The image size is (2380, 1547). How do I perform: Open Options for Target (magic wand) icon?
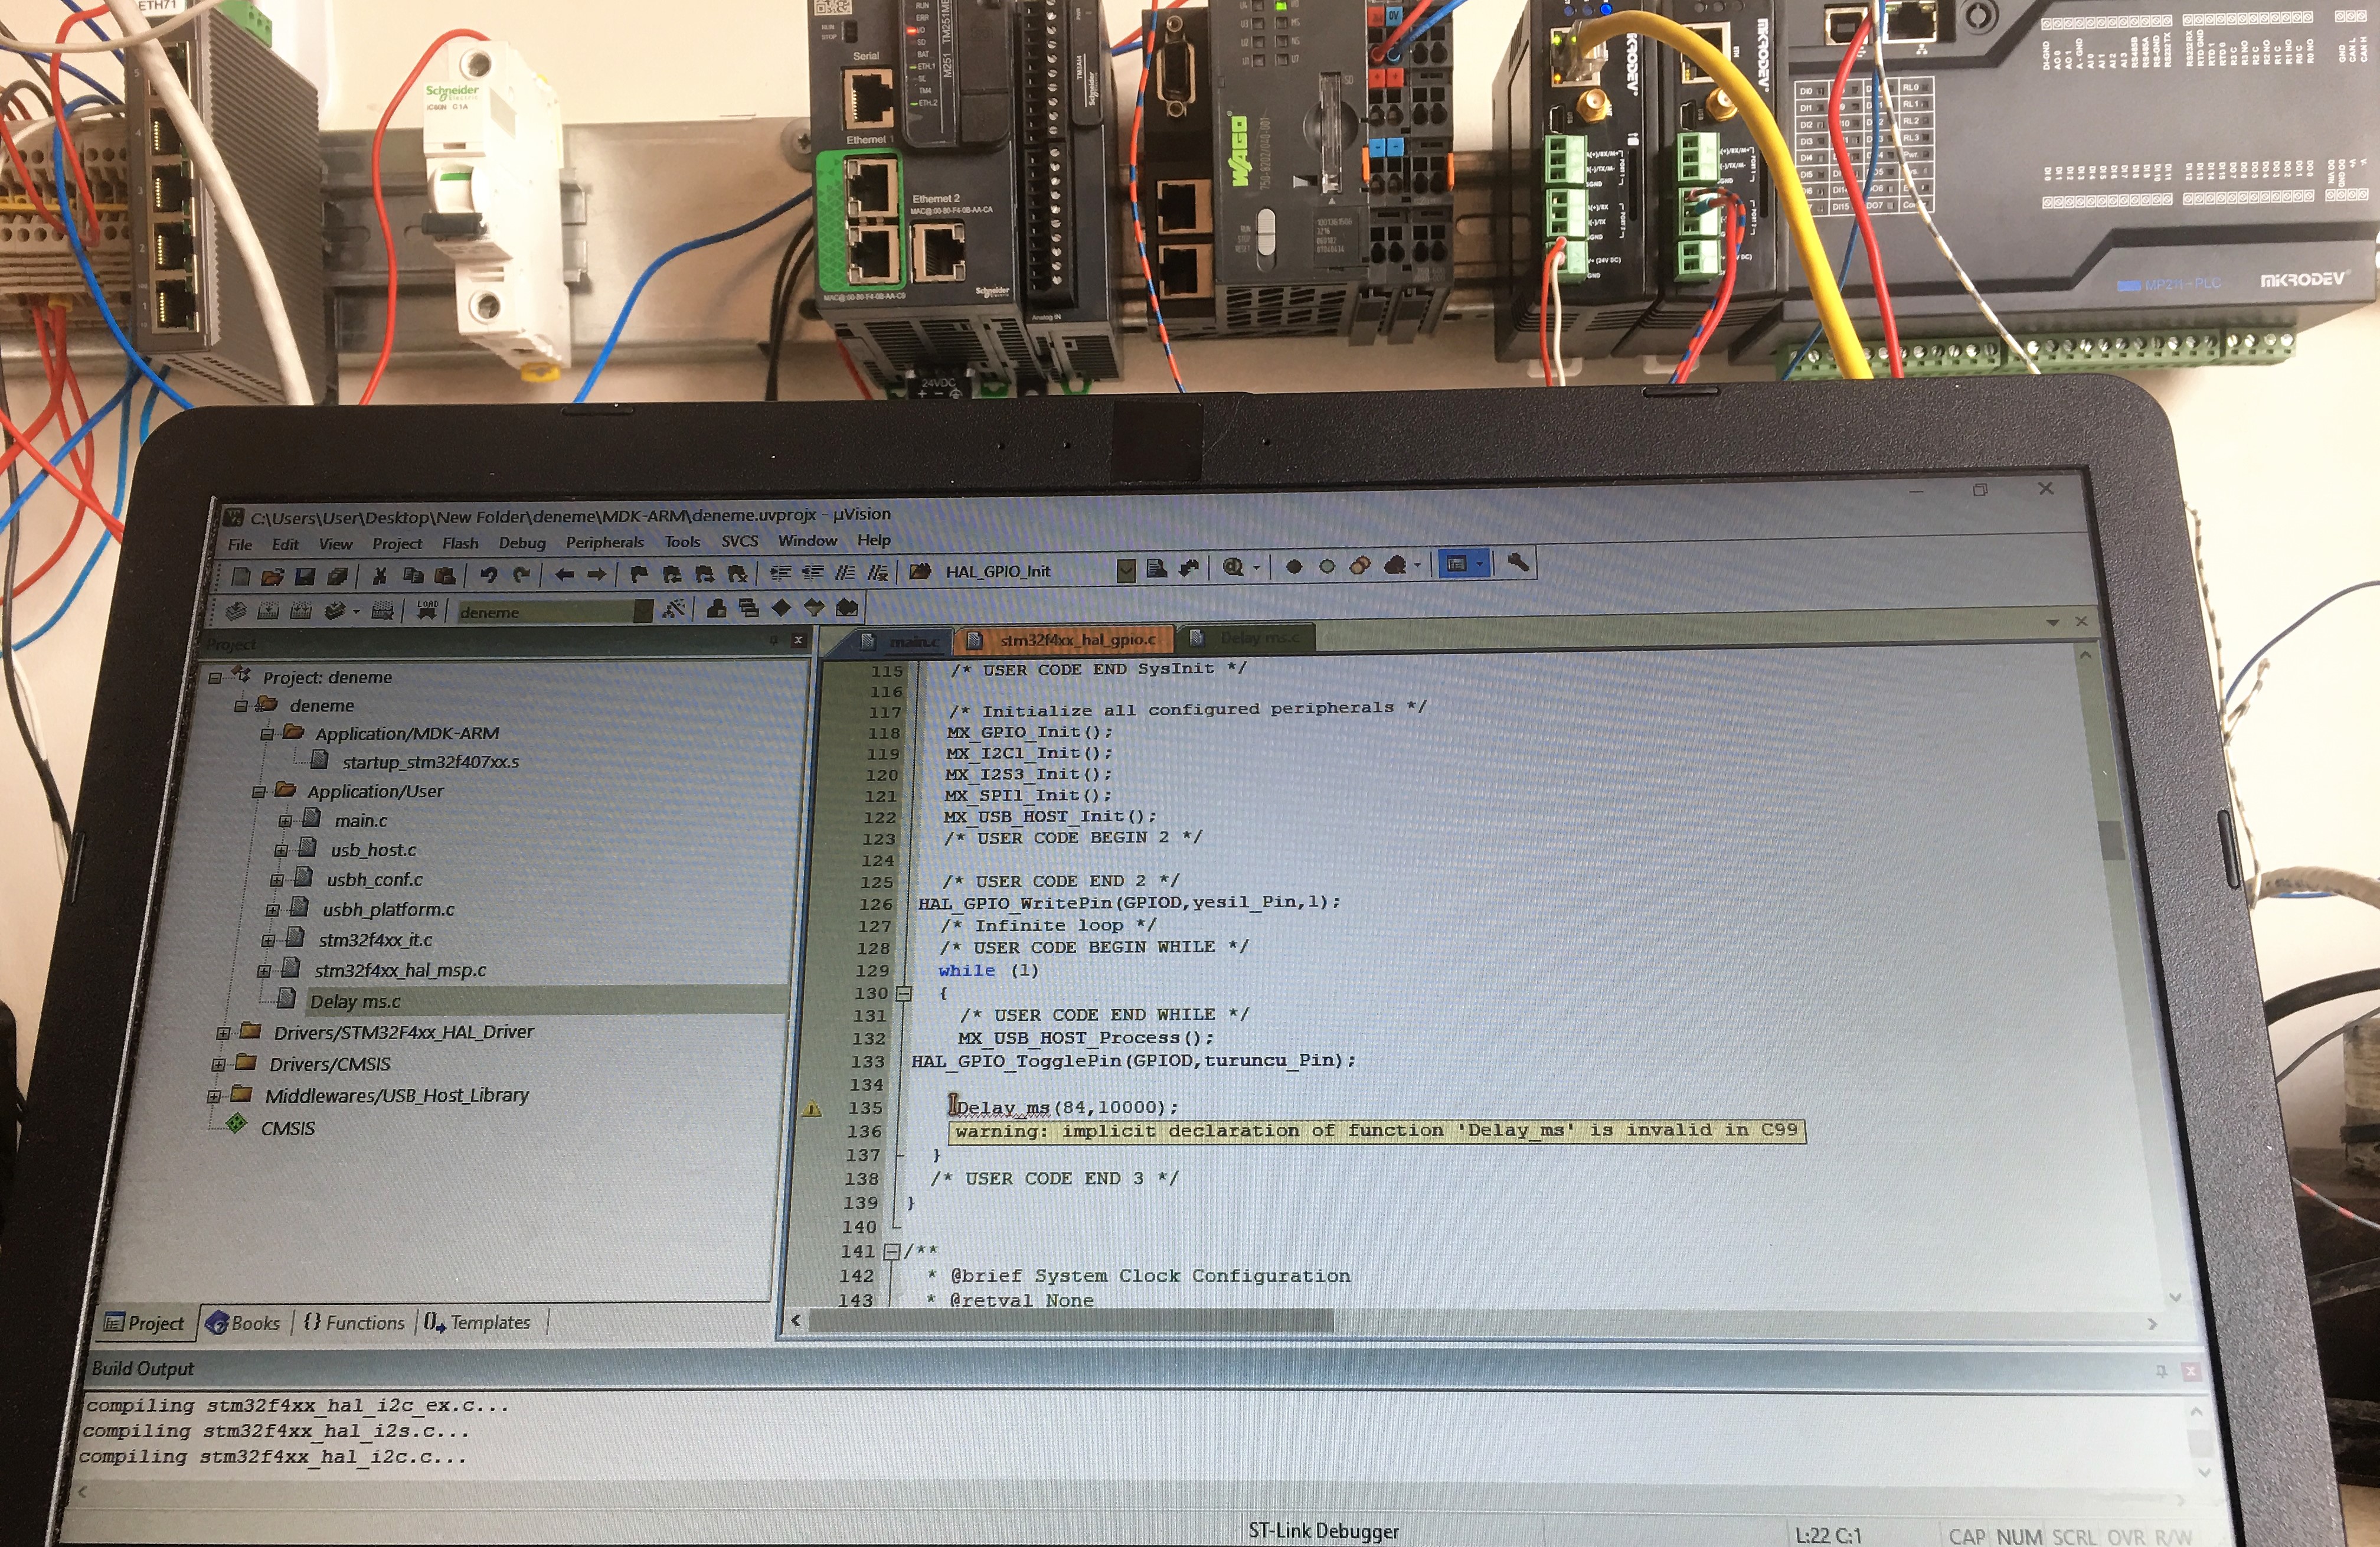[x=673, y=608]
